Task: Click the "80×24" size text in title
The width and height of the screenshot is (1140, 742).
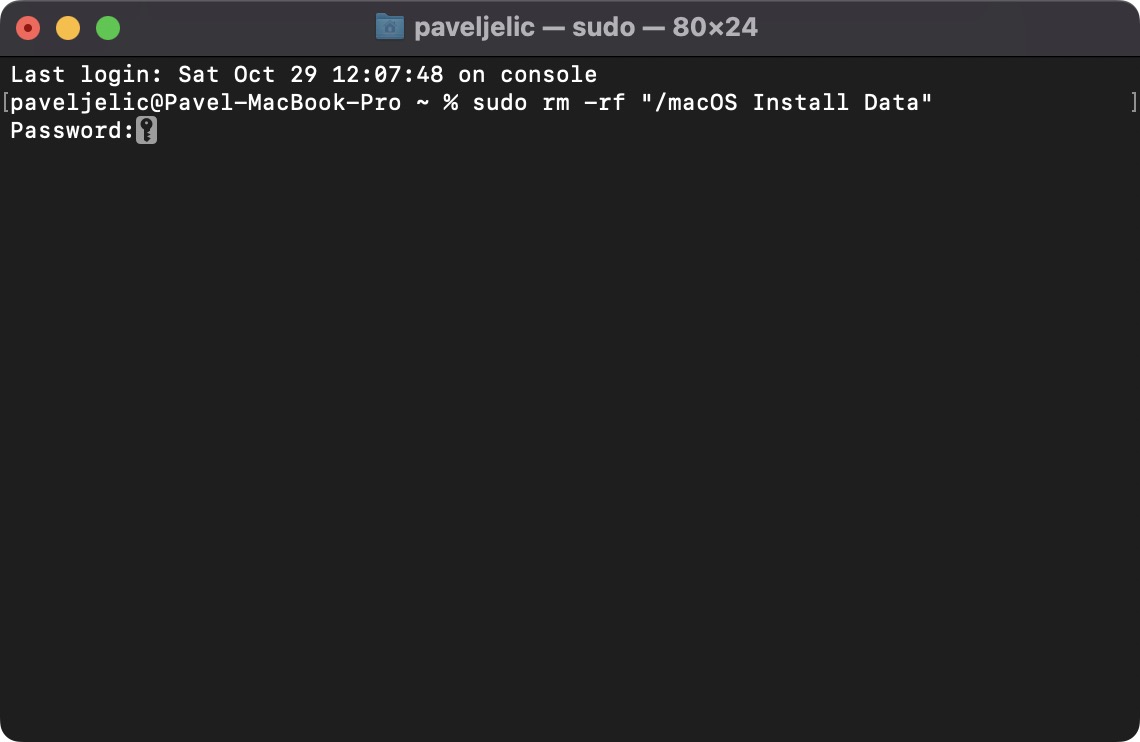Action: (x=714, y=27)
